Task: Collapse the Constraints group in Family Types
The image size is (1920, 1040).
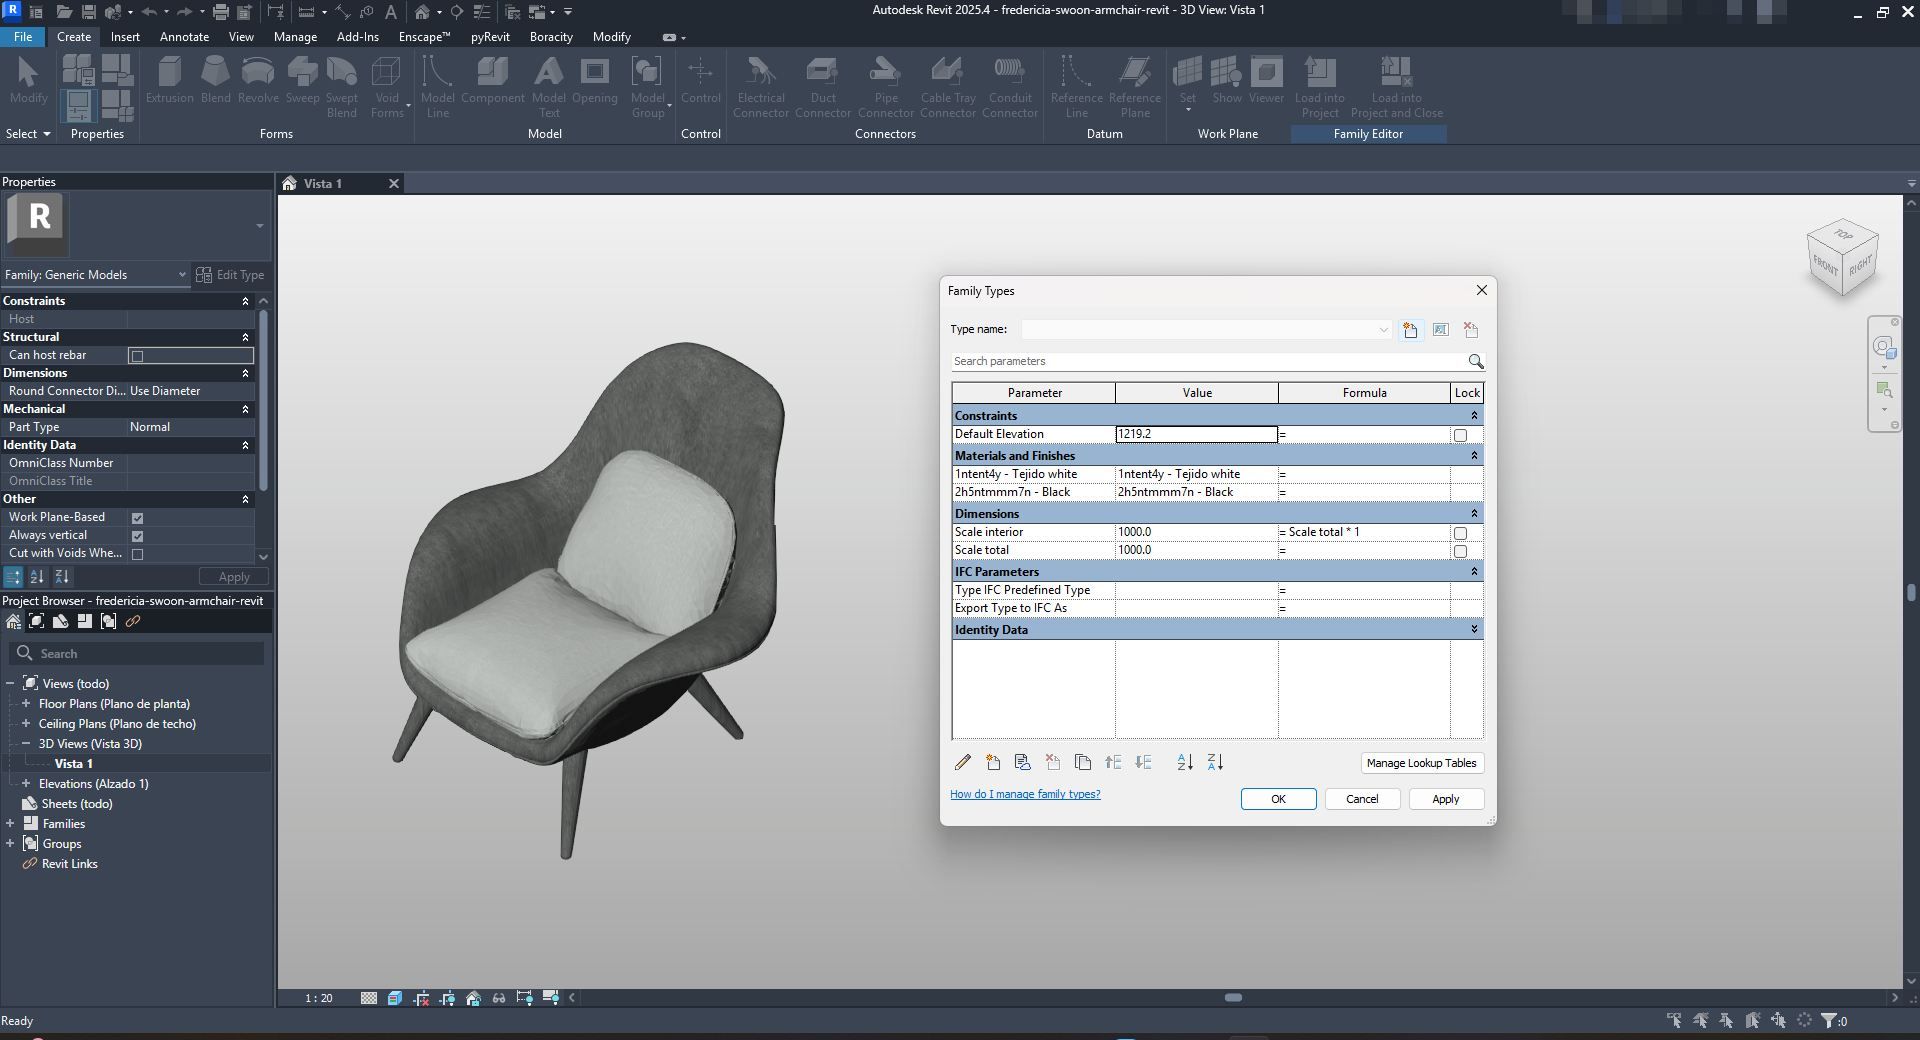Action: pyautogui.click(x=1473, y=415)
